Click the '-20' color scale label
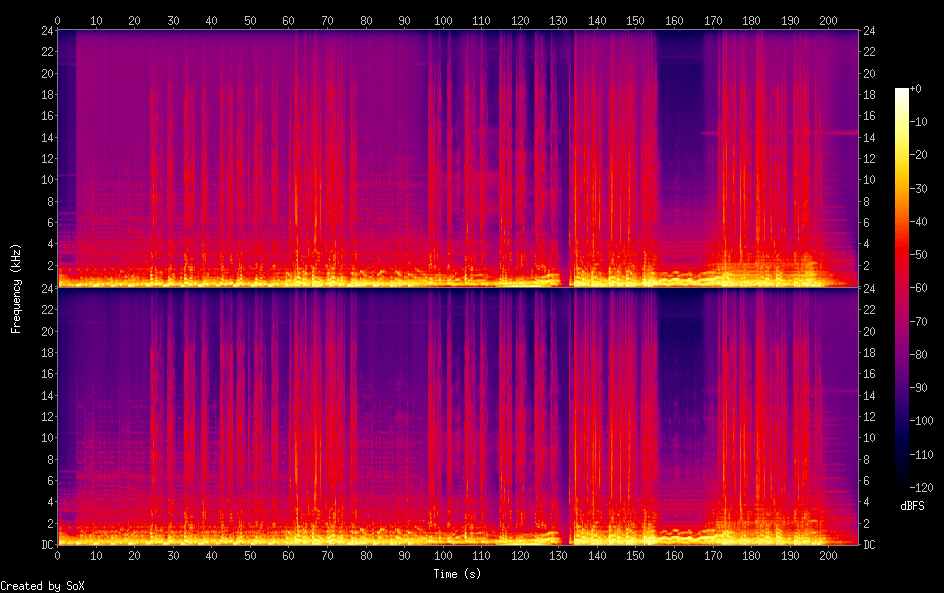Screen dimensions: 944x593 point(918,155)
